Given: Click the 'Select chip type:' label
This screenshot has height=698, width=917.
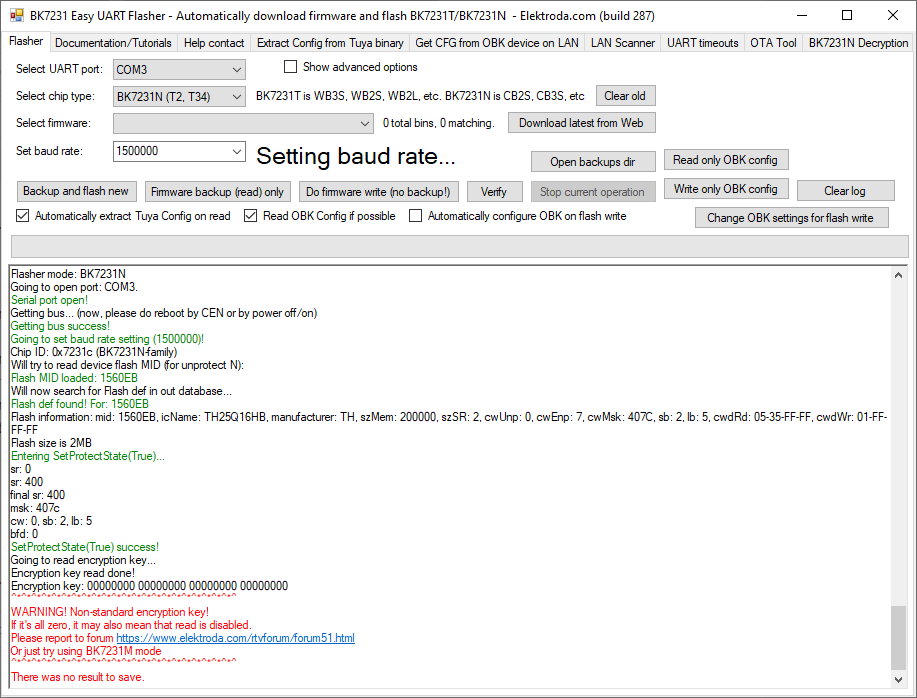Looking at the screenshot, I should [56, 96].
